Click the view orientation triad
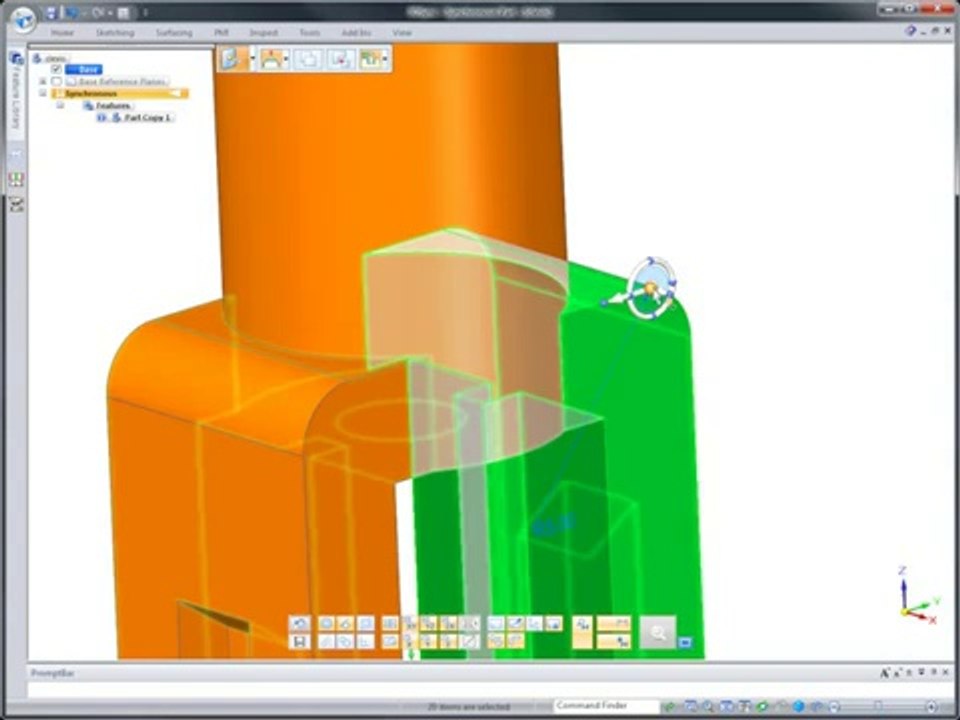 pos(918,597)
